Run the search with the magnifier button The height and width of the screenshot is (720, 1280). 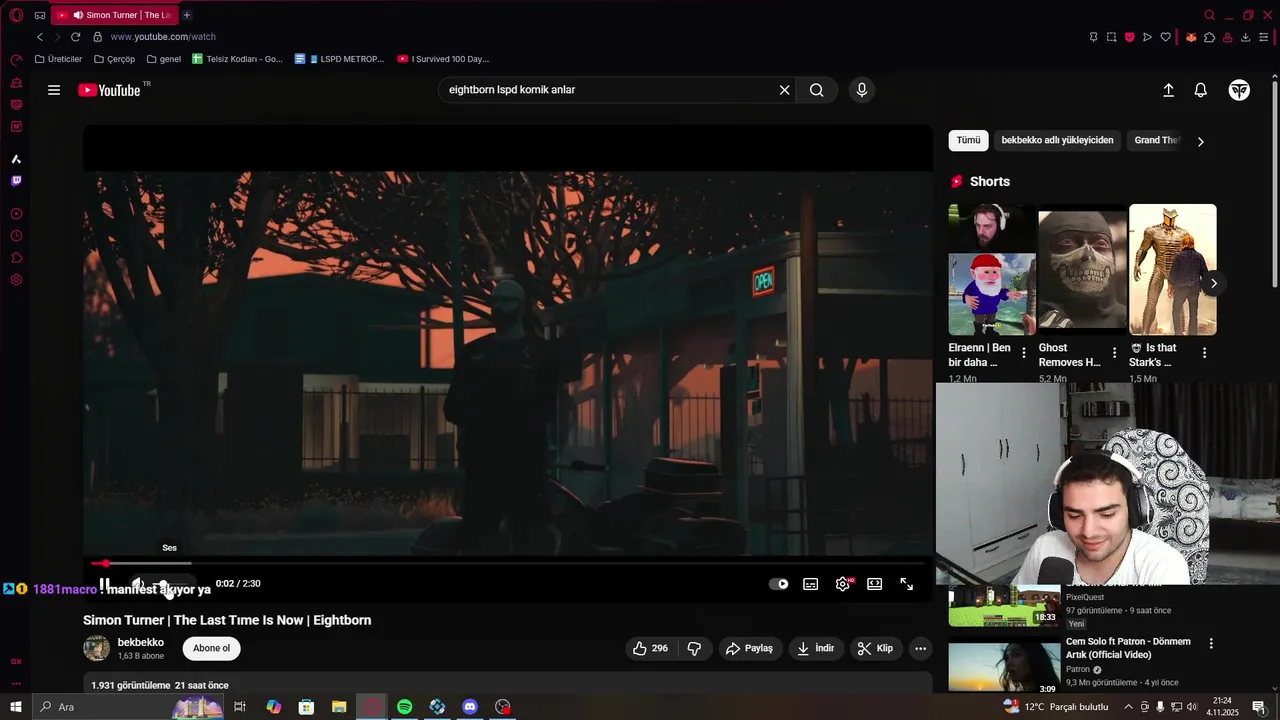click(817, 90)
